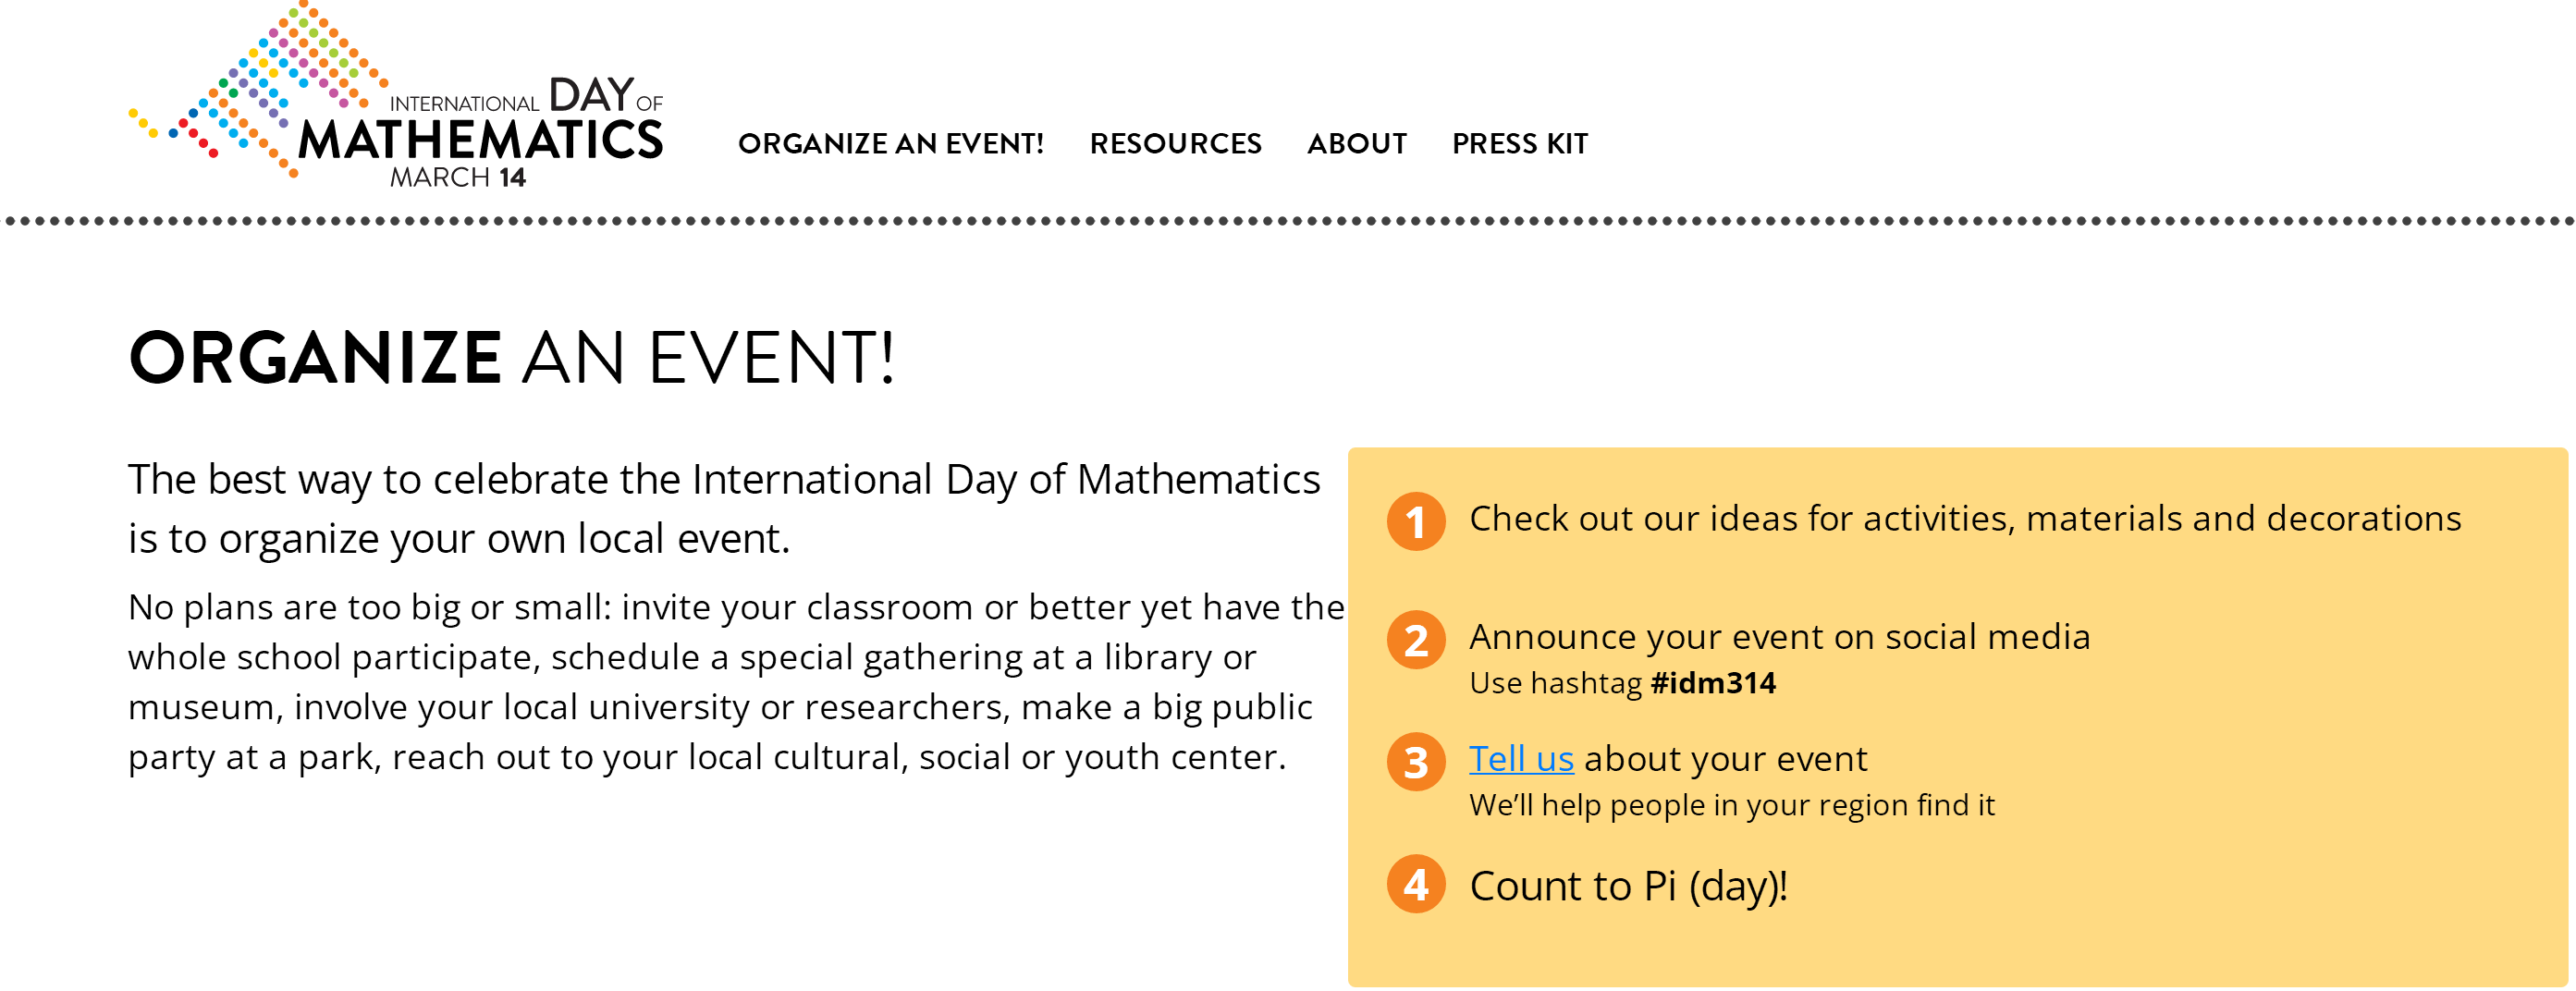2576x991 pixels.
Task: Open the Organize an Event! menu item
Action: point(890,144)
